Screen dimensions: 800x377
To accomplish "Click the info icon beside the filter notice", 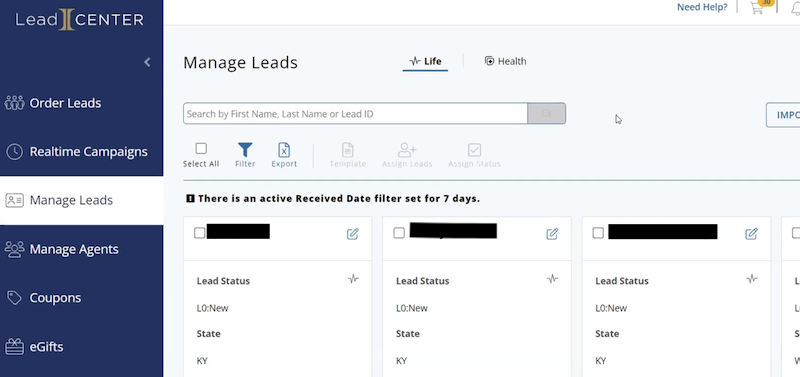I will (190, 198).
